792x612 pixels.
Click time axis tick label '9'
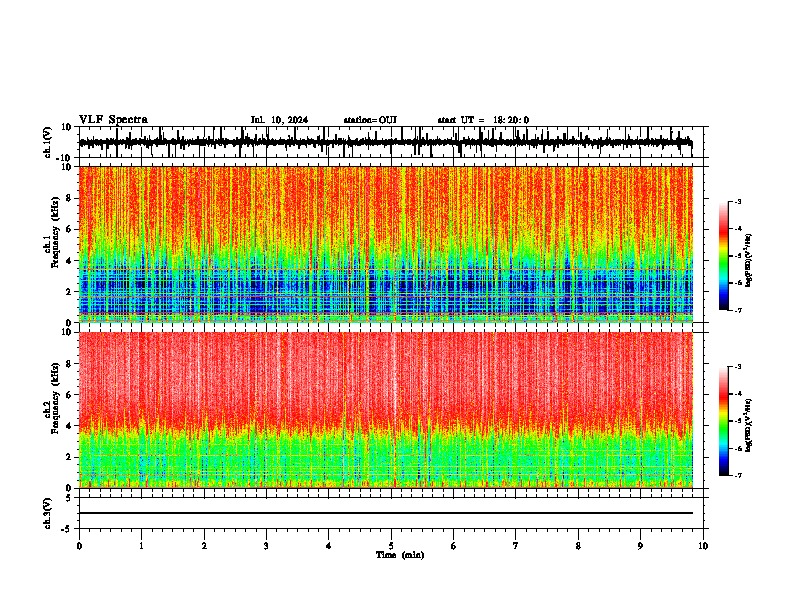point(640,546)
